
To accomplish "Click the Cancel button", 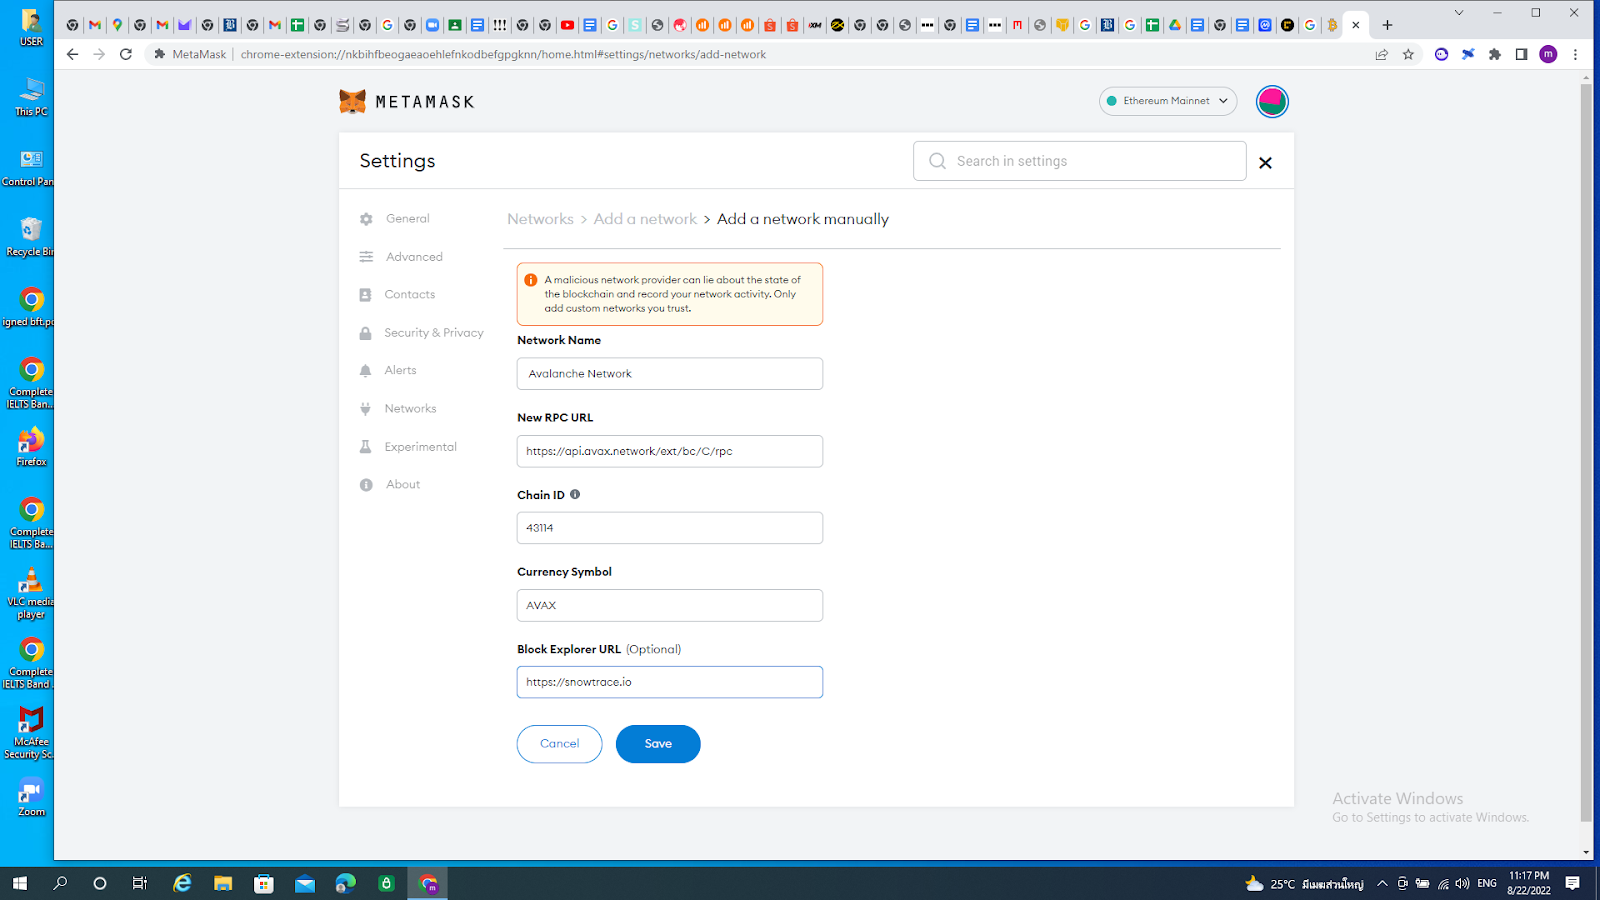I will [559, 744].
